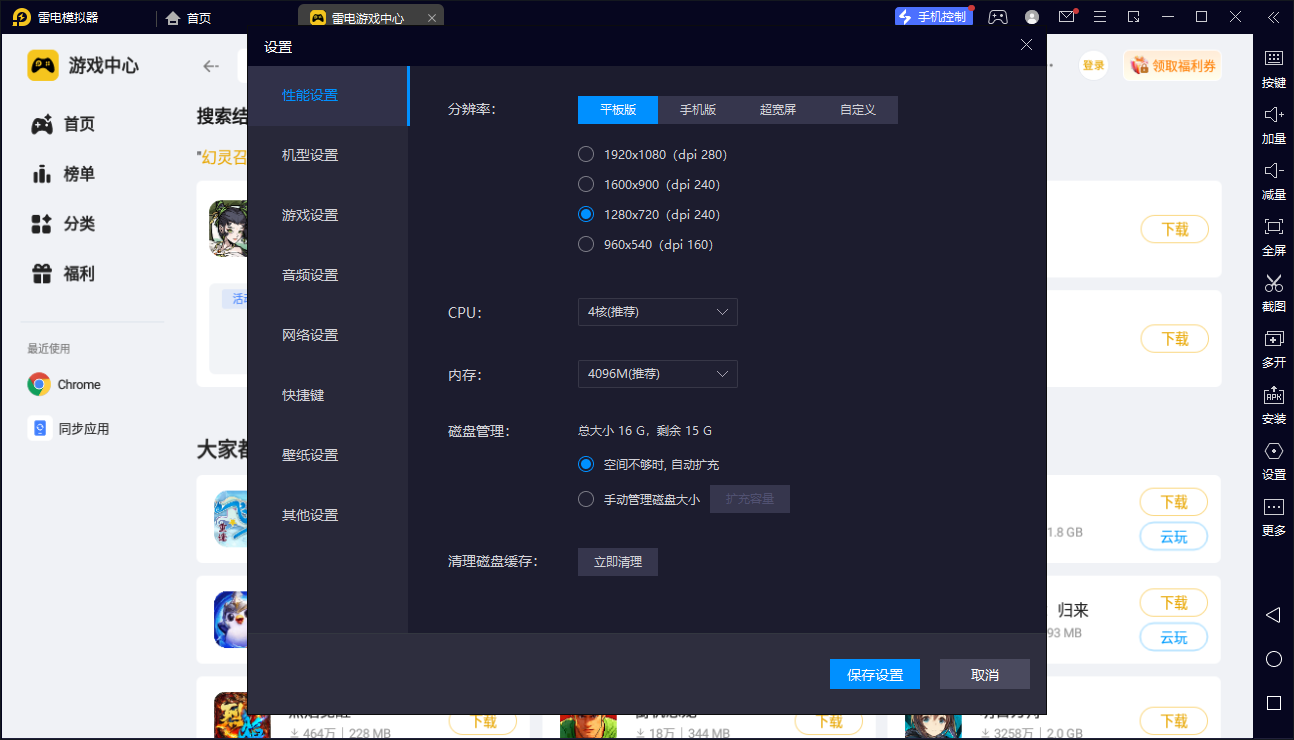Close the 设置 dialog with the X
This screenshot has height=740, width=1294.
point(1026,45)
